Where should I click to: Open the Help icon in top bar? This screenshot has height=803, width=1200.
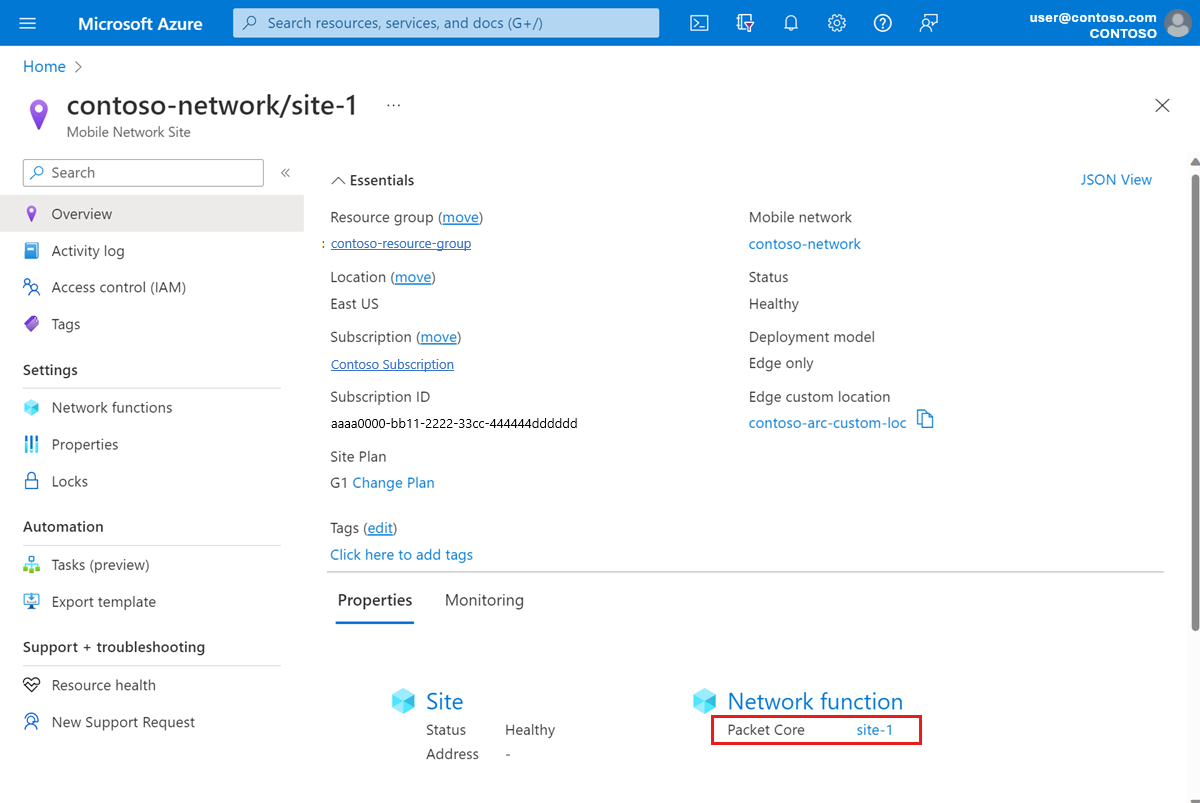pyautogui.click(x=882, y=22)
